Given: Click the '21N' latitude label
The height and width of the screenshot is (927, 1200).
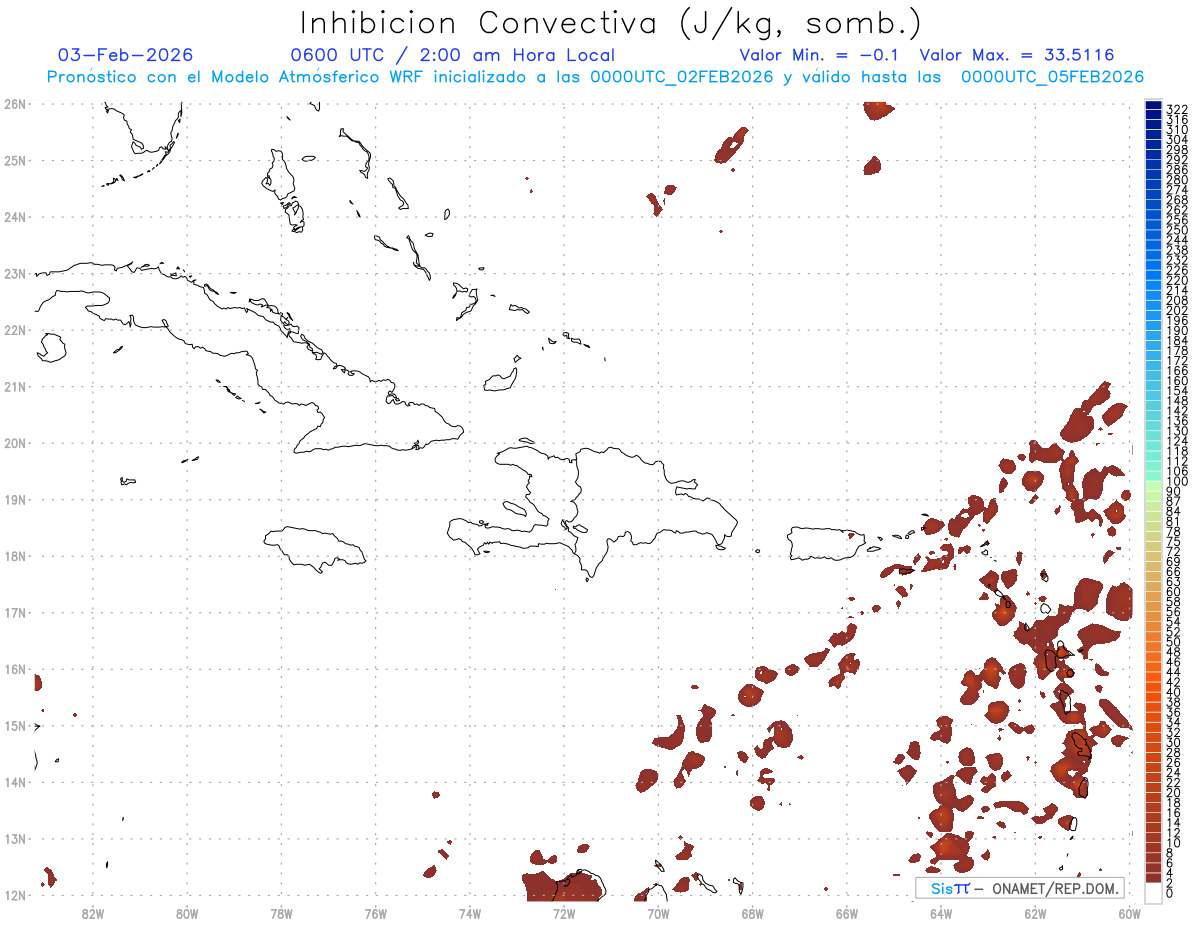Looking at the screenshot, I should [15, 386].
